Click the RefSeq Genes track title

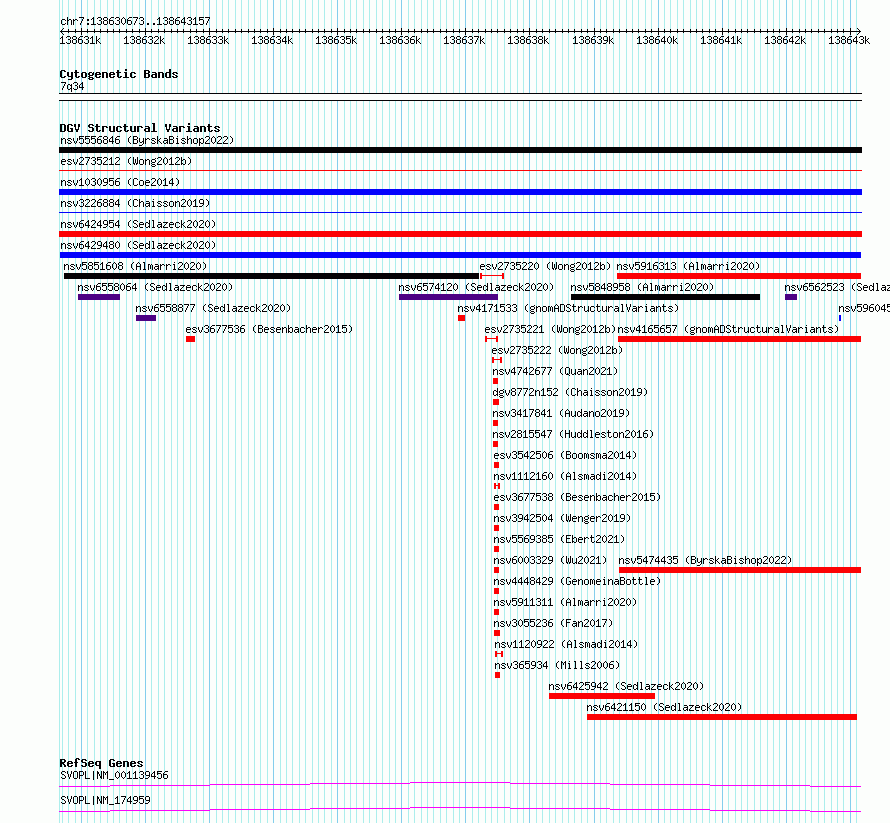101,763
